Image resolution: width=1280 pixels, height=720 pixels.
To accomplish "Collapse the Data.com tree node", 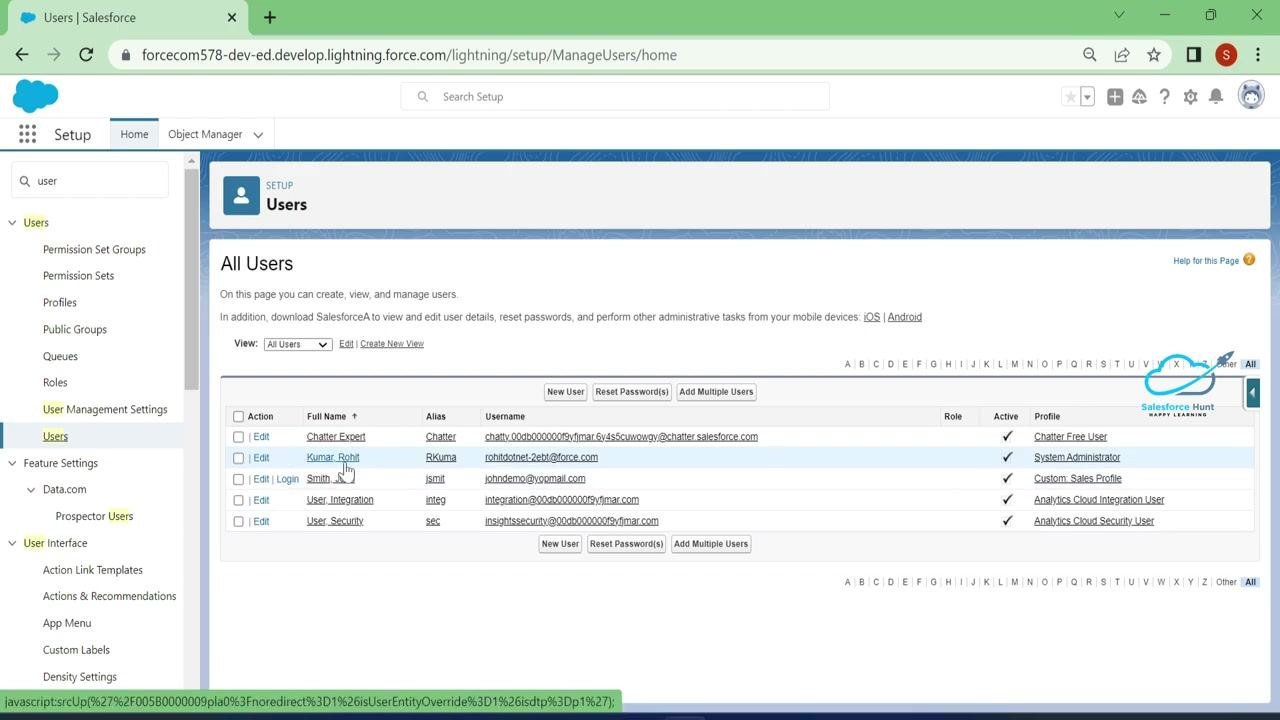I will coord(32,490).
